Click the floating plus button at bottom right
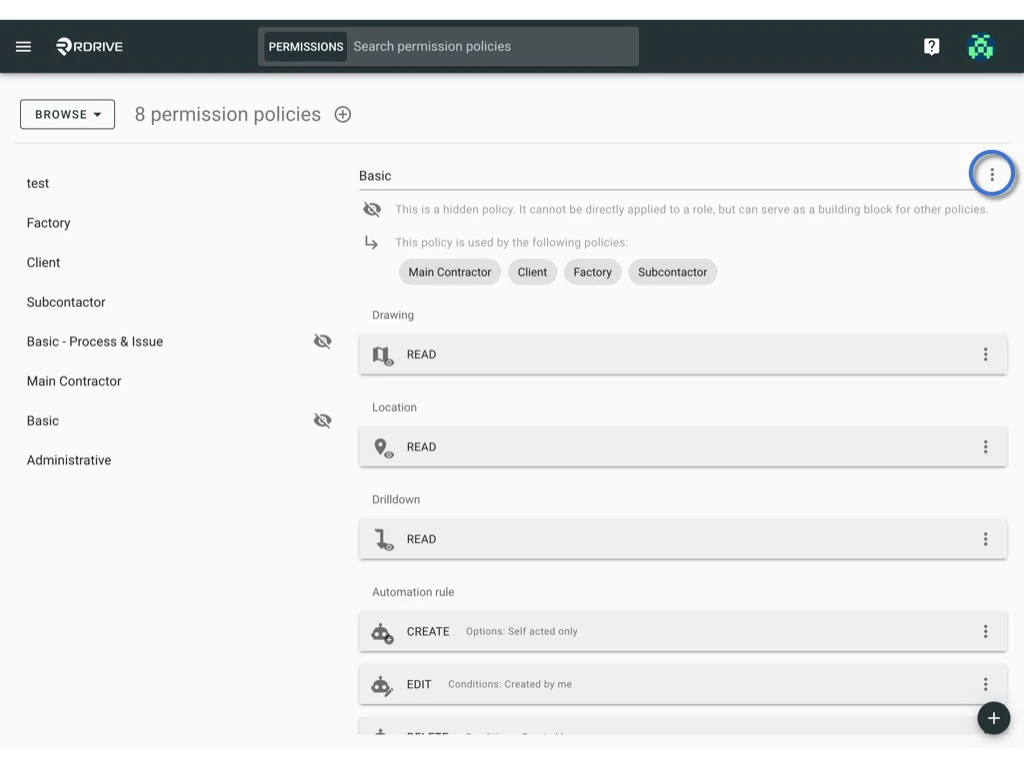The height and width of the screenshot is (768, 1024). (x=993, y=718)
